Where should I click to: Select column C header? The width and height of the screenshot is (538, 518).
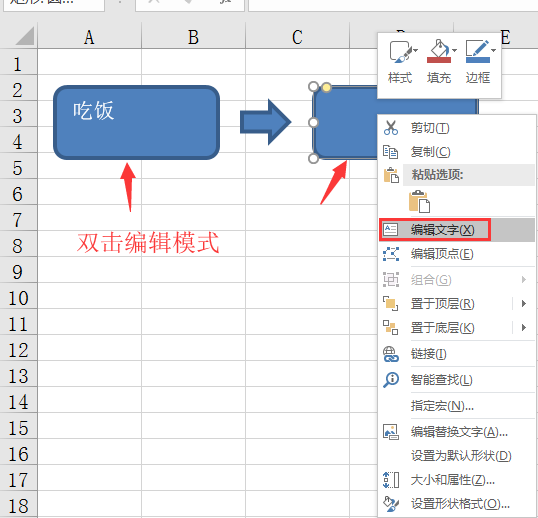click(297, 37)
